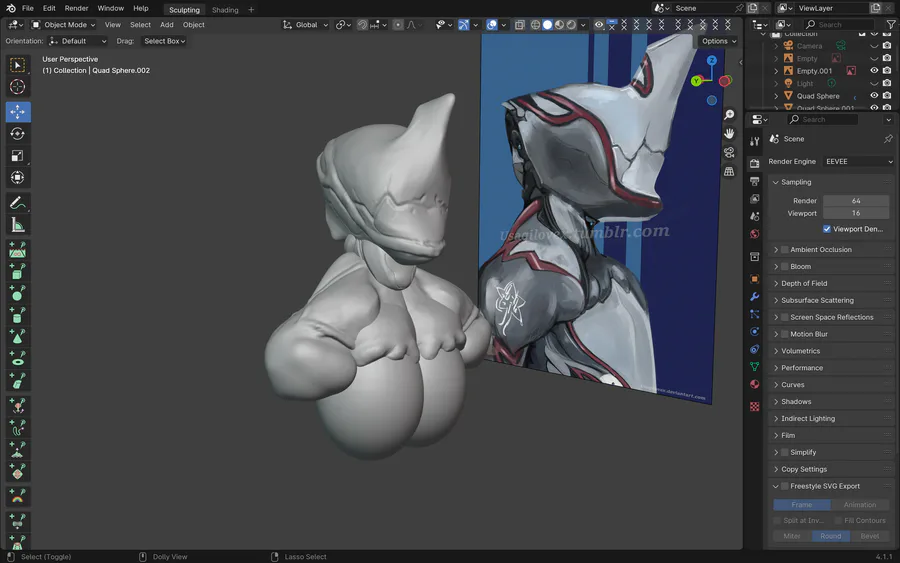Select the Scale tool
This screenshot has width=900, height=563.
coord(18,156)
